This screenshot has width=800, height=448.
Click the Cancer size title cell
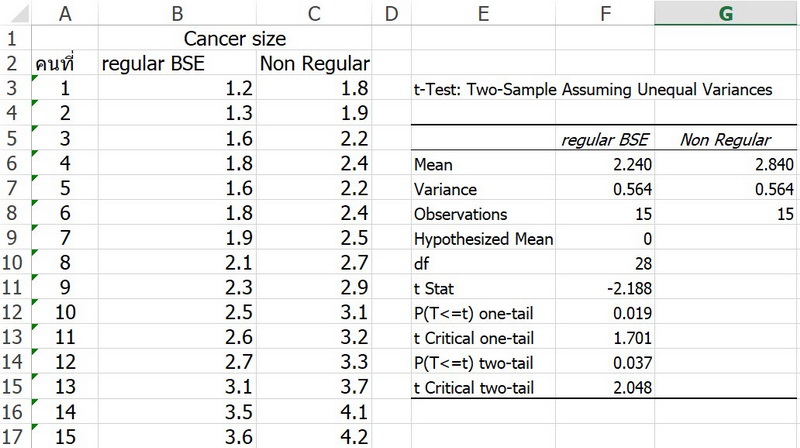coord(235,38)
